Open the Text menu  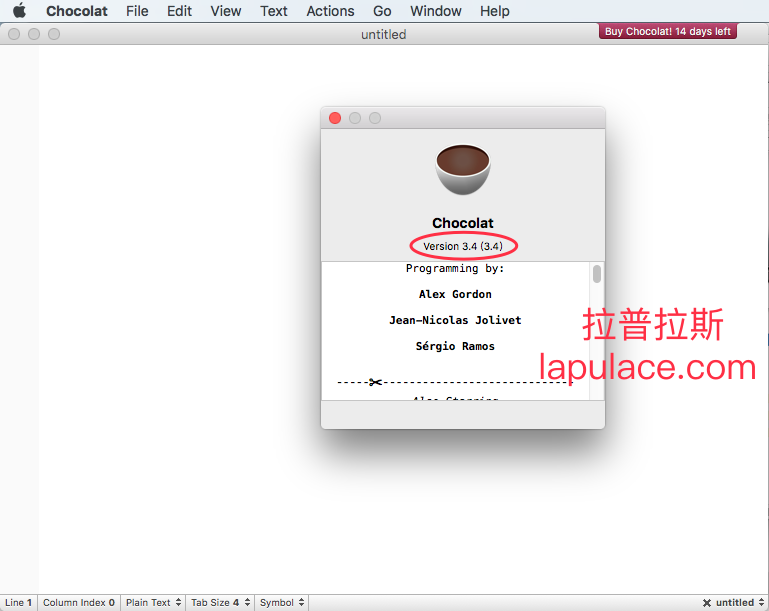click(274, 11)
